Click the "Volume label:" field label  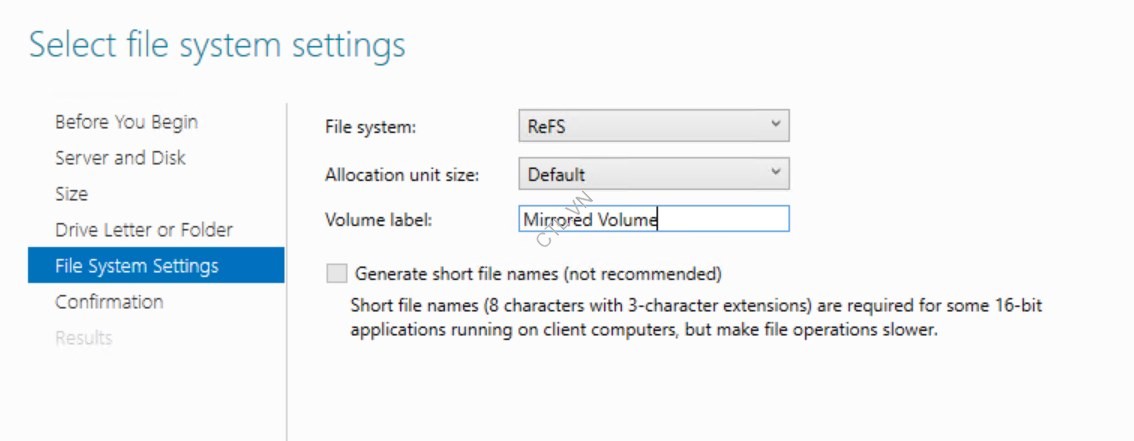pyautogui.click(x=378, y=220)
